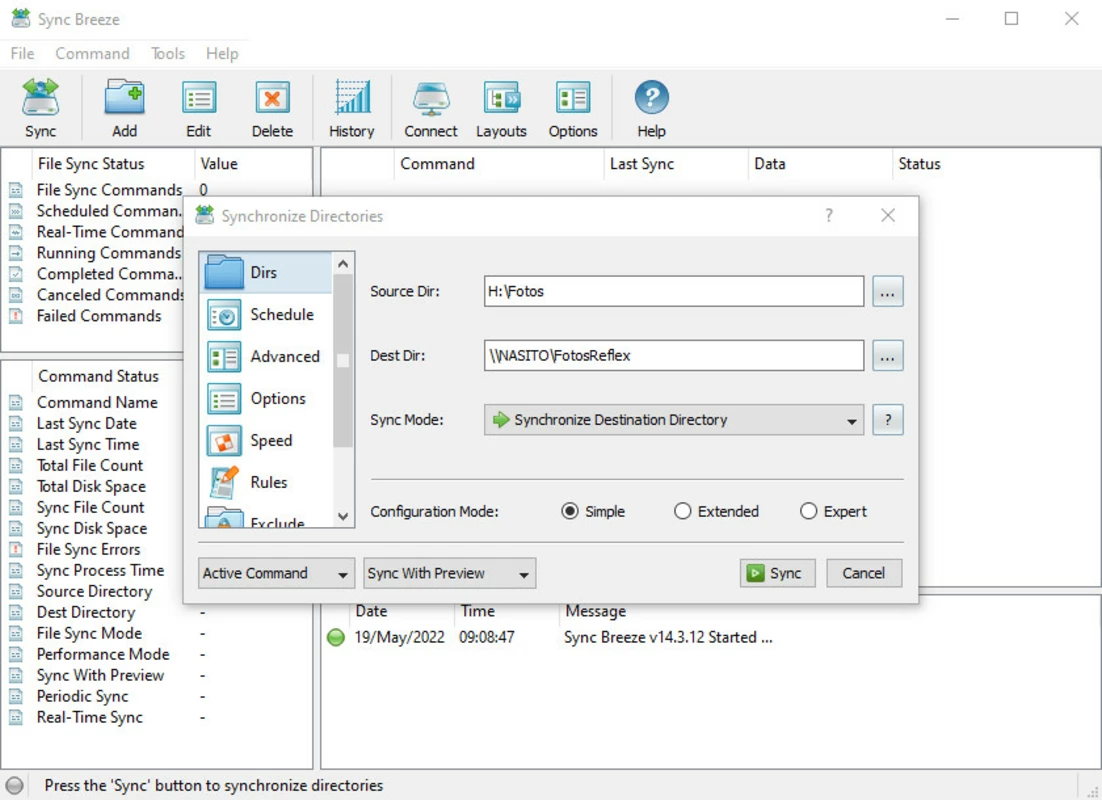Click the Sync Breeze app icon in title bar
Image resolution: width=1102 pixels, height=800 pixels.
[21, 18]
